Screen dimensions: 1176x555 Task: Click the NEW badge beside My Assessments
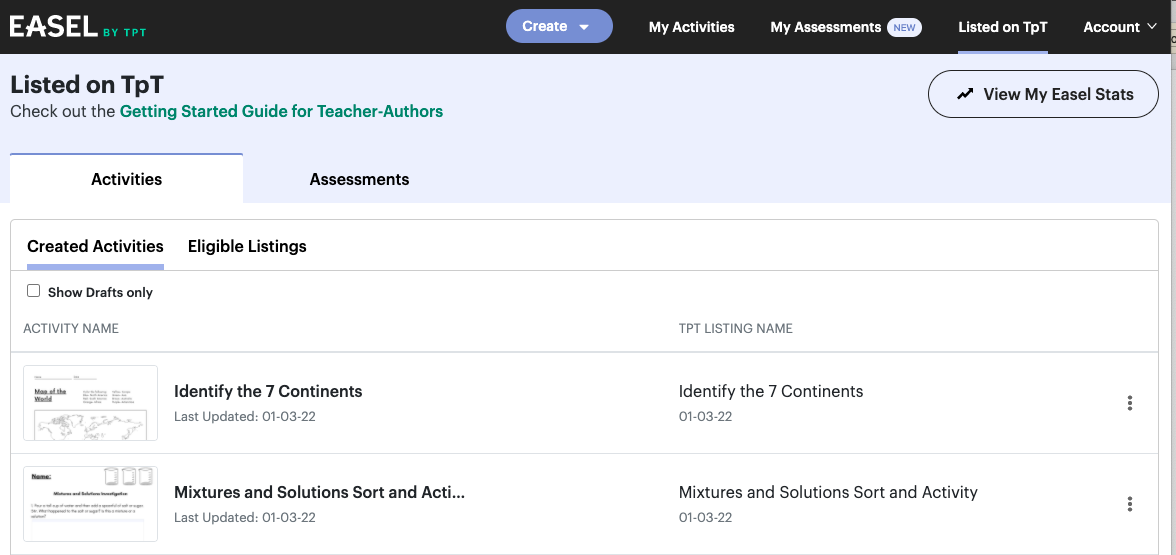[x=904, y=27]
